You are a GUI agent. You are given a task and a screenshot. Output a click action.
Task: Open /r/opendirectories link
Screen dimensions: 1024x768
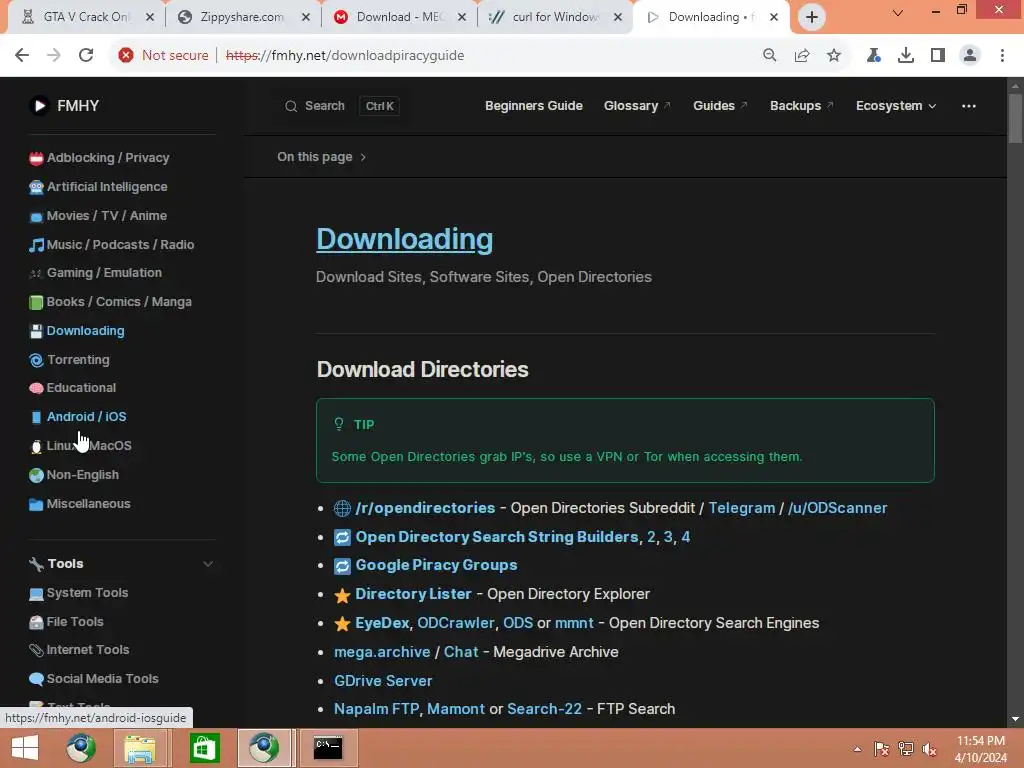(425, 507)
